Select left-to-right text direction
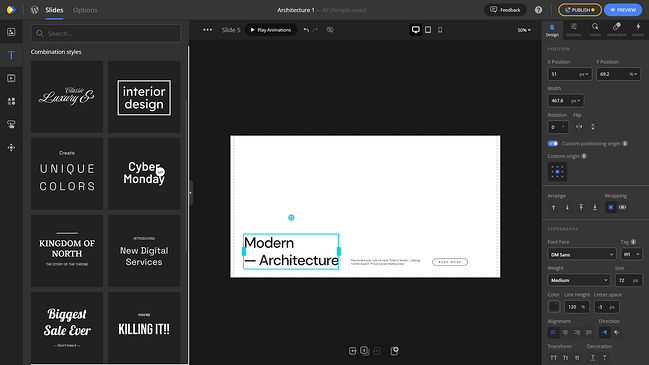Screen dimensions: 649x365 605,333
